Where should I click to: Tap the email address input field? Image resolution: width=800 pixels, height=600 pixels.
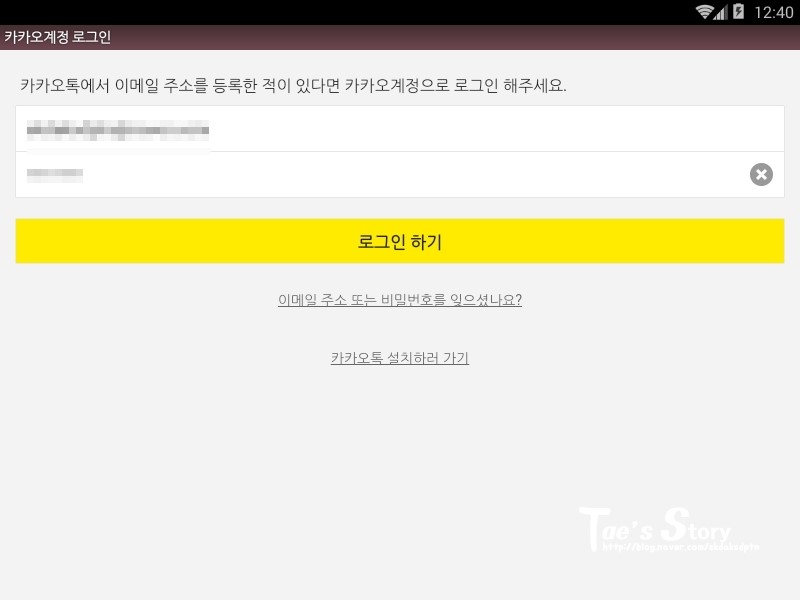(399, 129)
